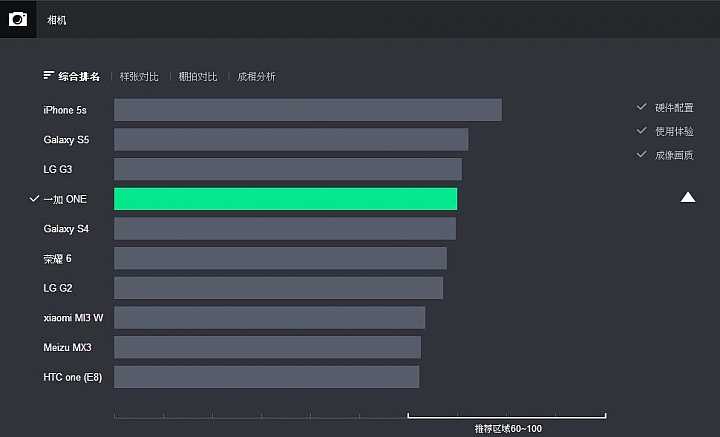Click the xiaomi MI3 W score bar
Screen dimensions: 720x437
270,318
